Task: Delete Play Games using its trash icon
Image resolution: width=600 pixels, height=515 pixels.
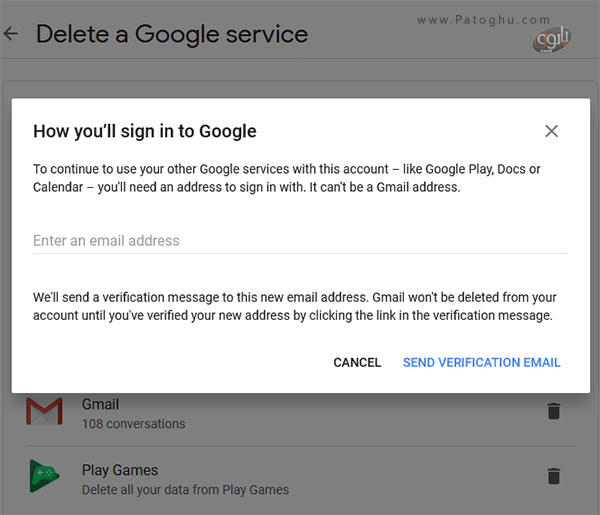Action: 554,476
